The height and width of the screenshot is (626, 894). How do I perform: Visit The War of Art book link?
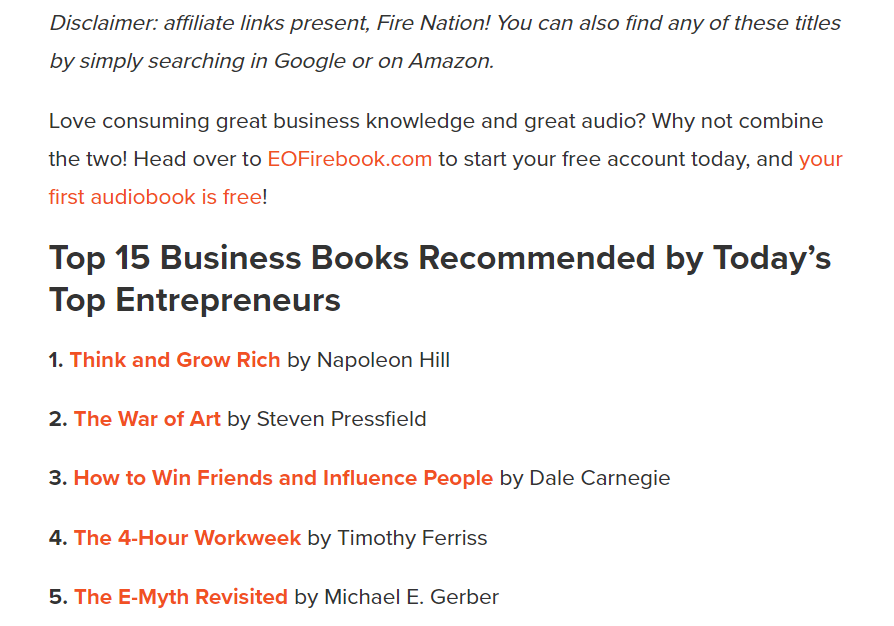pyautogui.click(x=147, y=419)
